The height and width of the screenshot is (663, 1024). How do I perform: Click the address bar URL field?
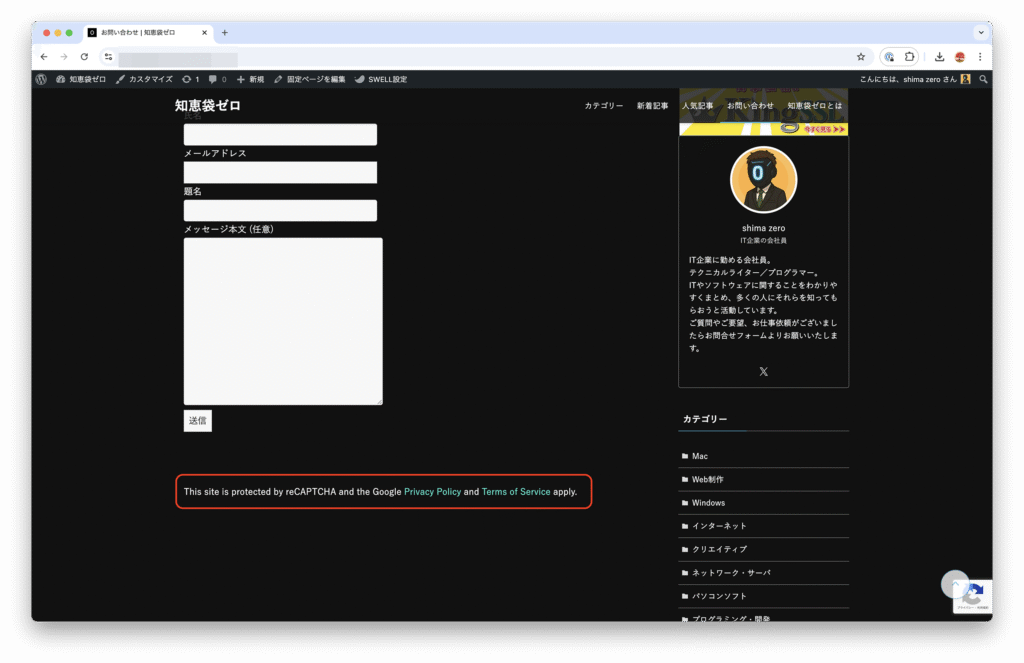coord(483,57)
